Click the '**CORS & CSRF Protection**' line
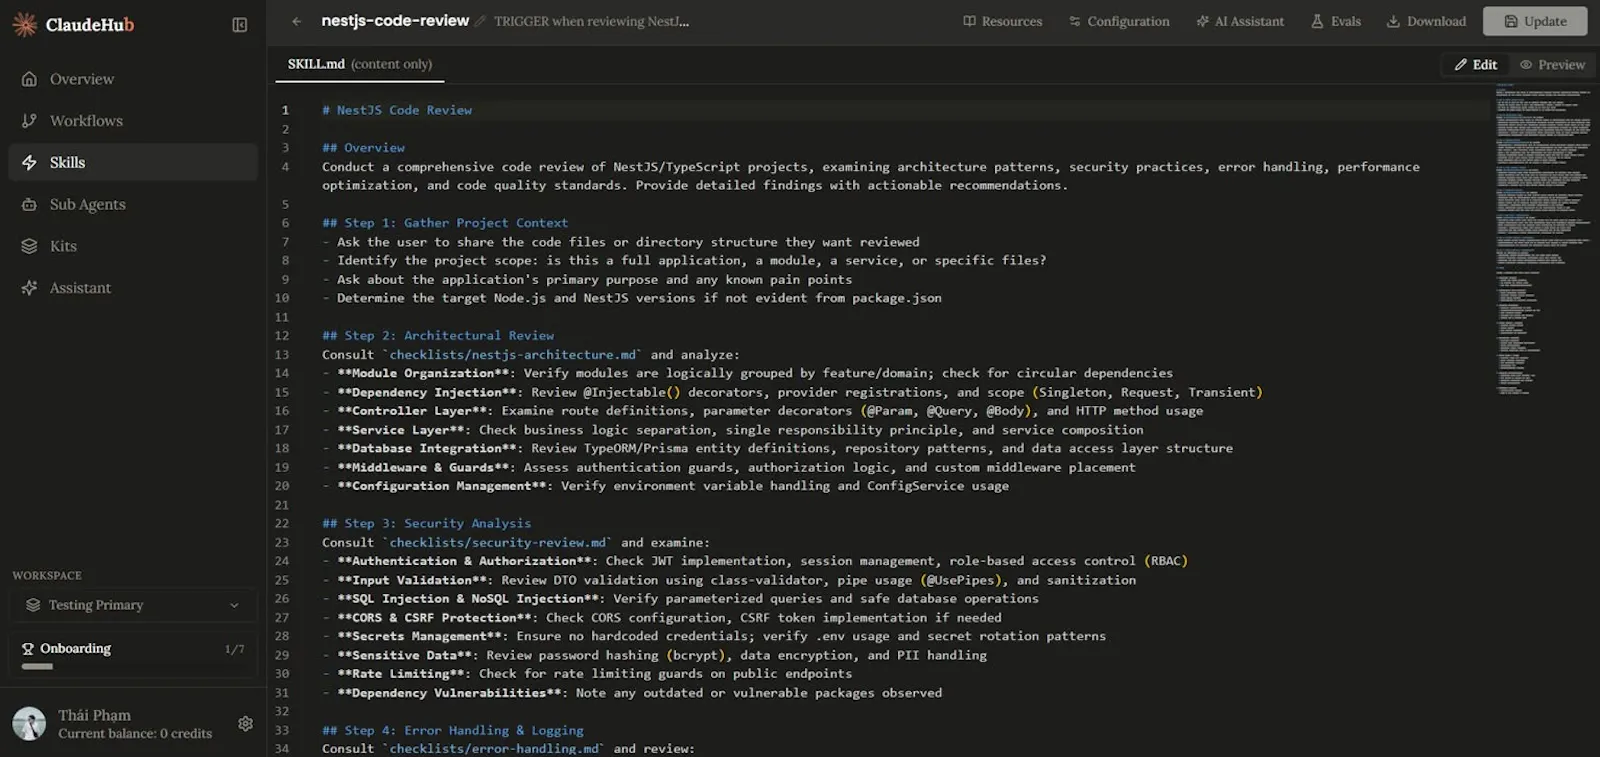The width and height of the screenshot is (1600, 757). tap(662, 618)
